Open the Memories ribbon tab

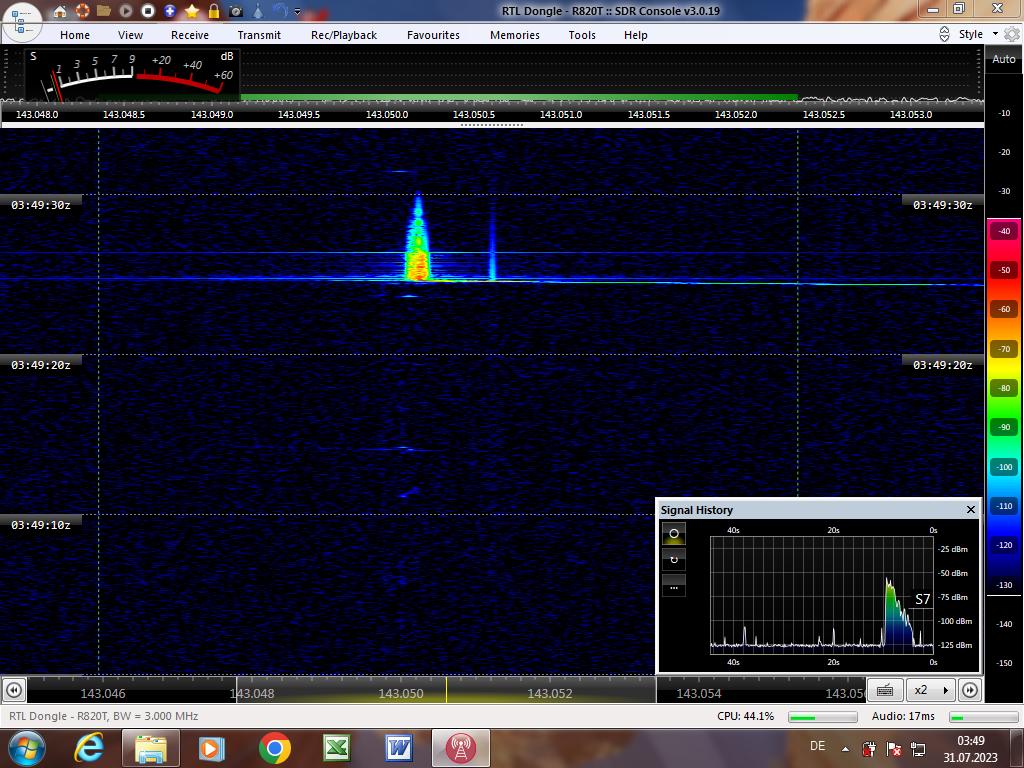pos(515,35)
